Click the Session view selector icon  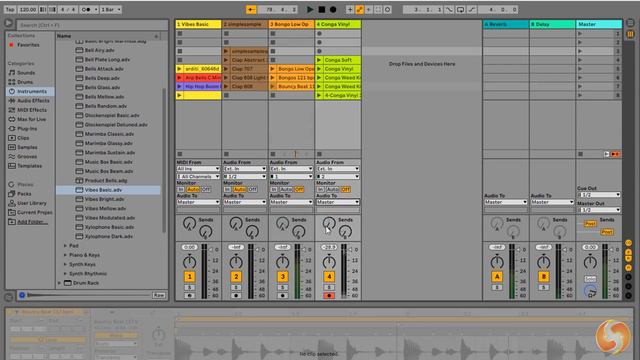click(630, 34)
